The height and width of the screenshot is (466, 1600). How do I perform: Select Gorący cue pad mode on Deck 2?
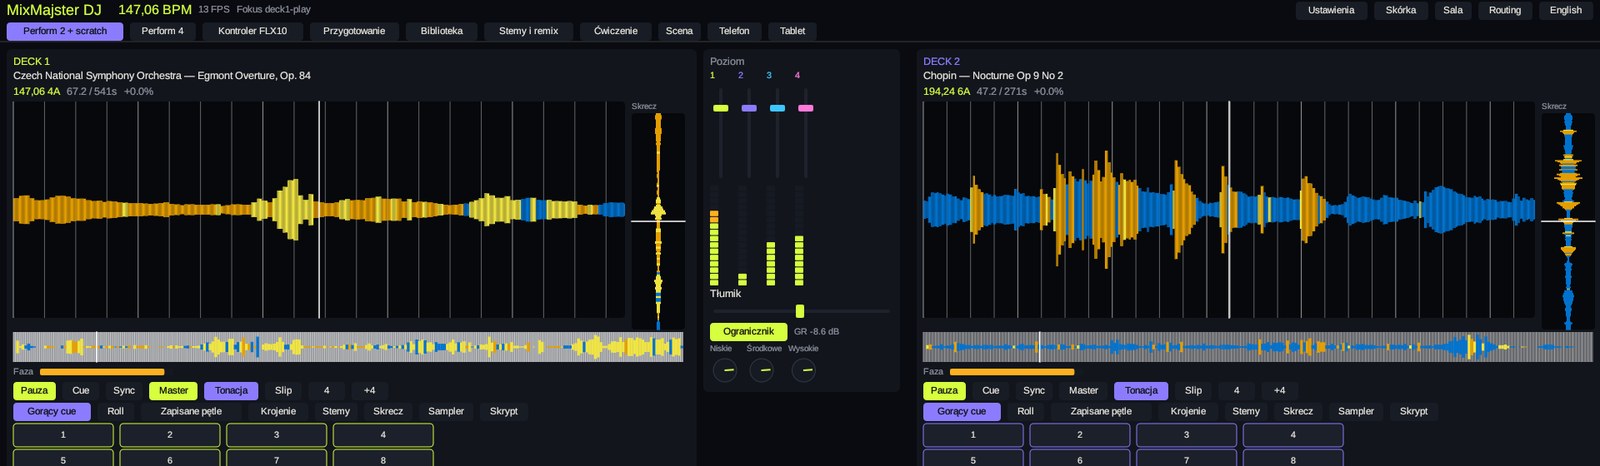point(961,412)
